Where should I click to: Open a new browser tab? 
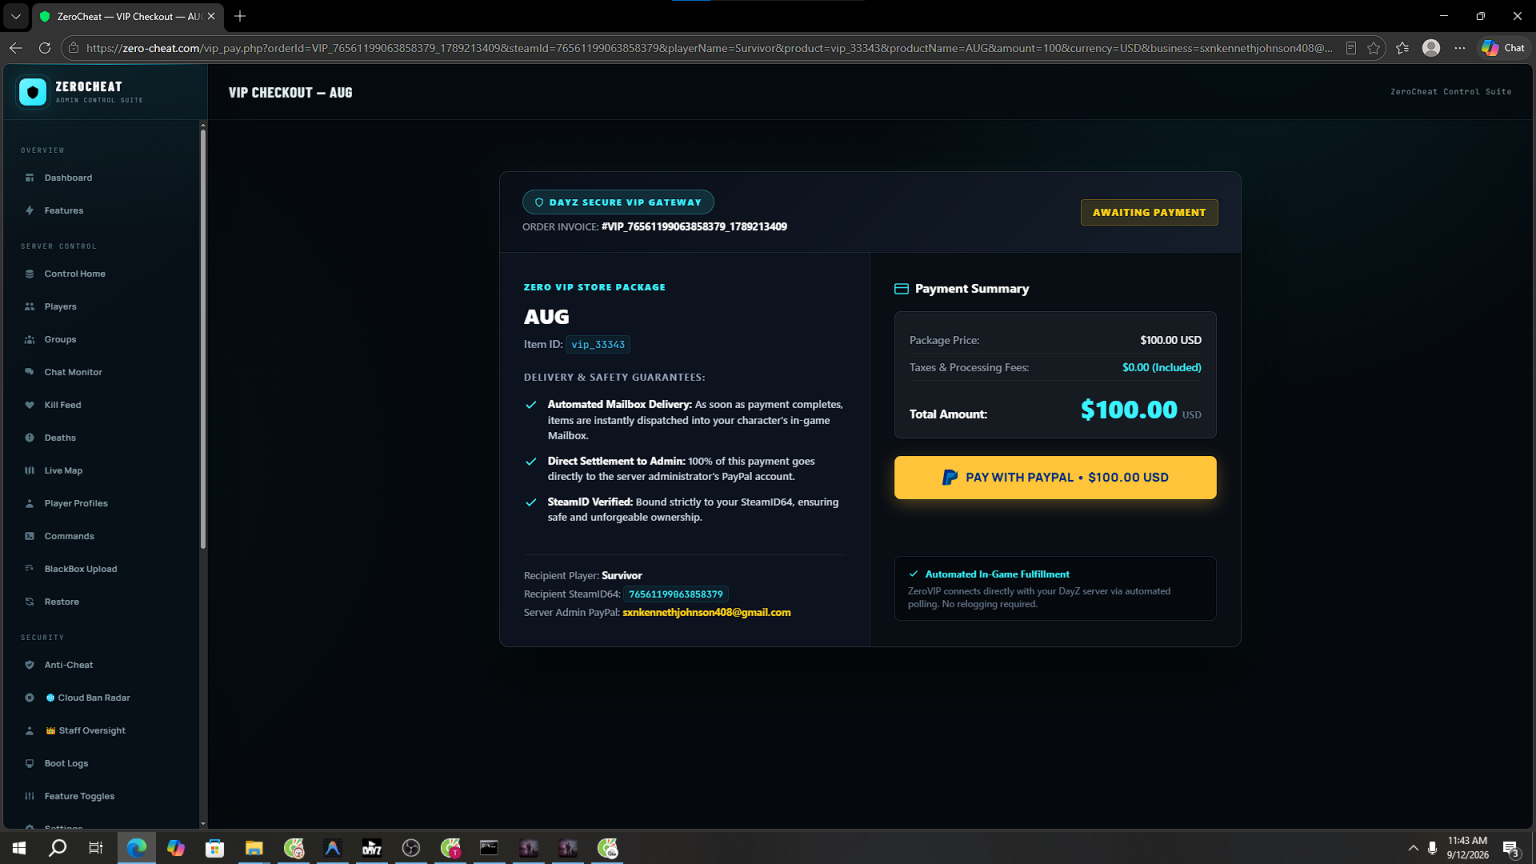[240, 16]
